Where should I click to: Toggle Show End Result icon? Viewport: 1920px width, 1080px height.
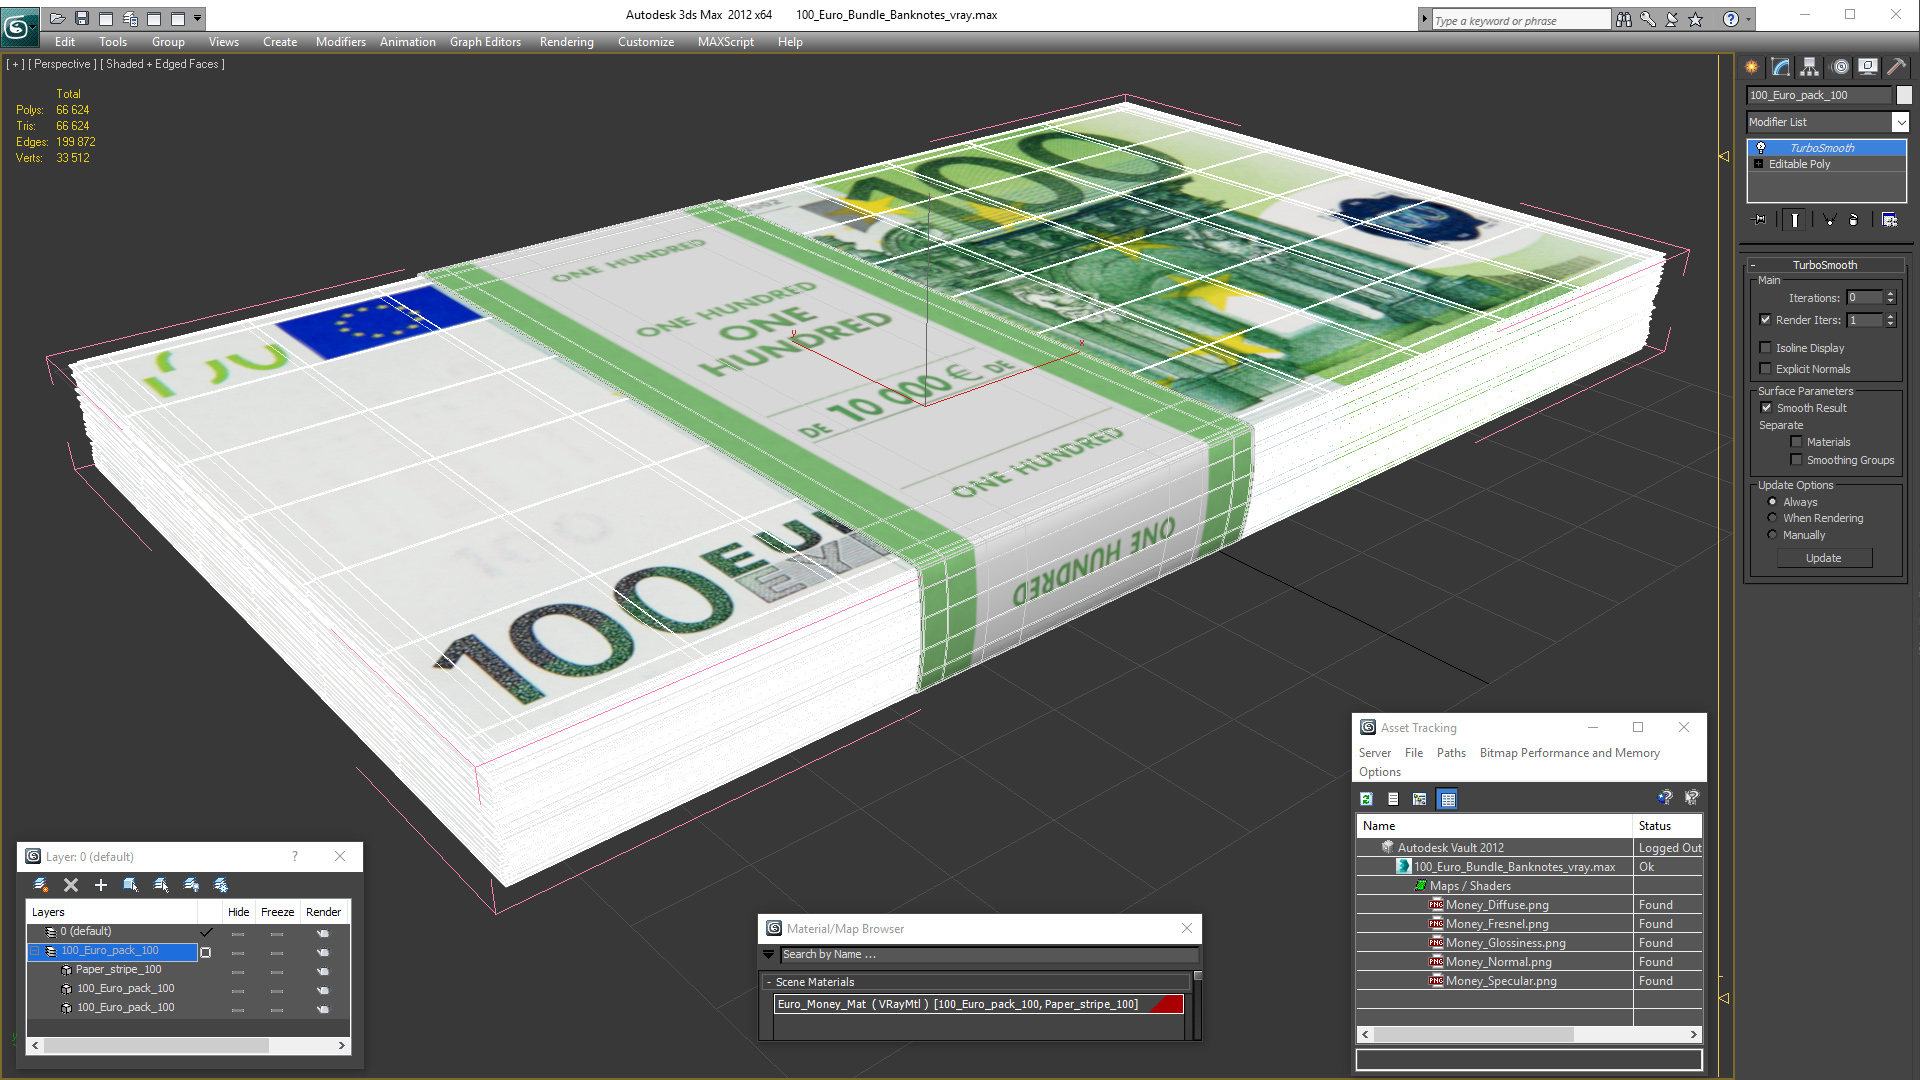point(1795,220)
